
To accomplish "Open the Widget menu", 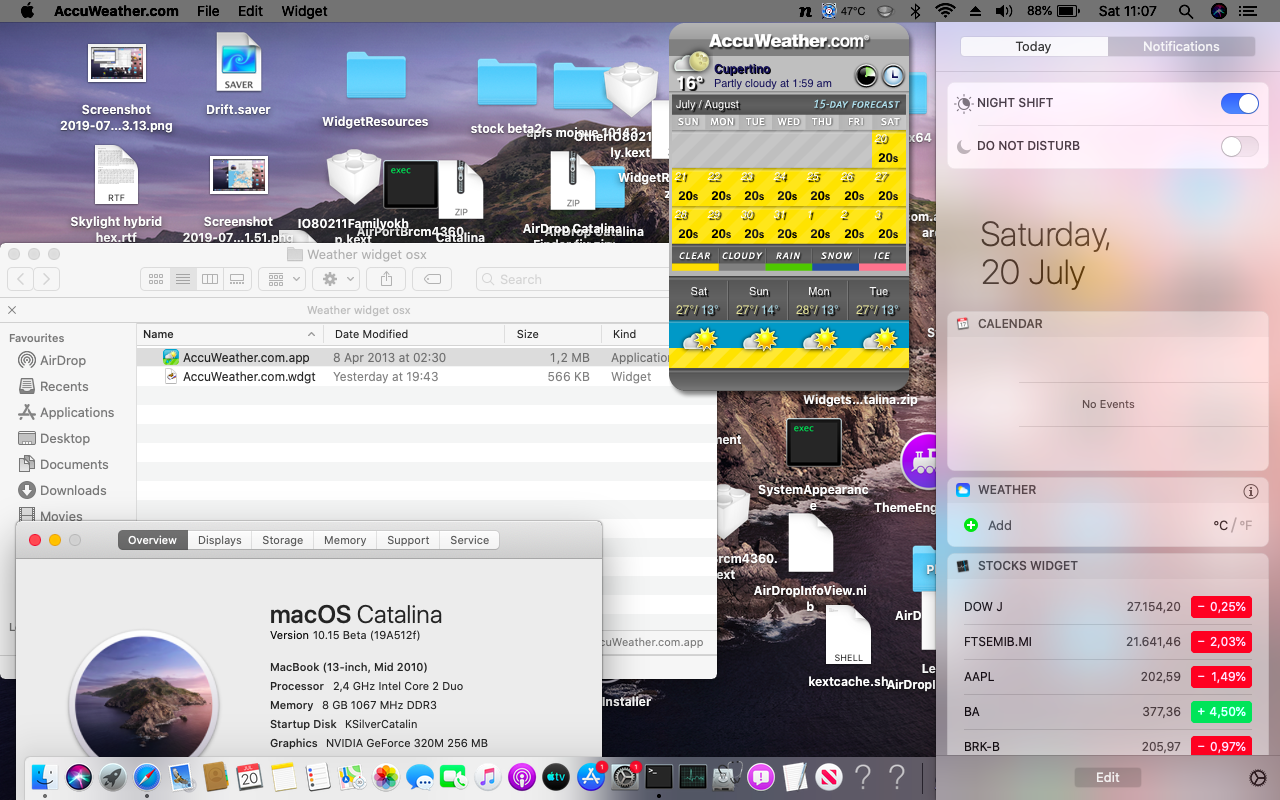I will coord(304,12).
